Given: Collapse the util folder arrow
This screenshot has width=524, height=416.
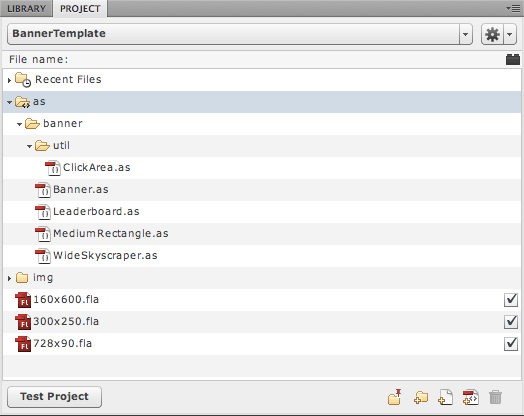Looking at the screenshot, I should pos(29,146).
